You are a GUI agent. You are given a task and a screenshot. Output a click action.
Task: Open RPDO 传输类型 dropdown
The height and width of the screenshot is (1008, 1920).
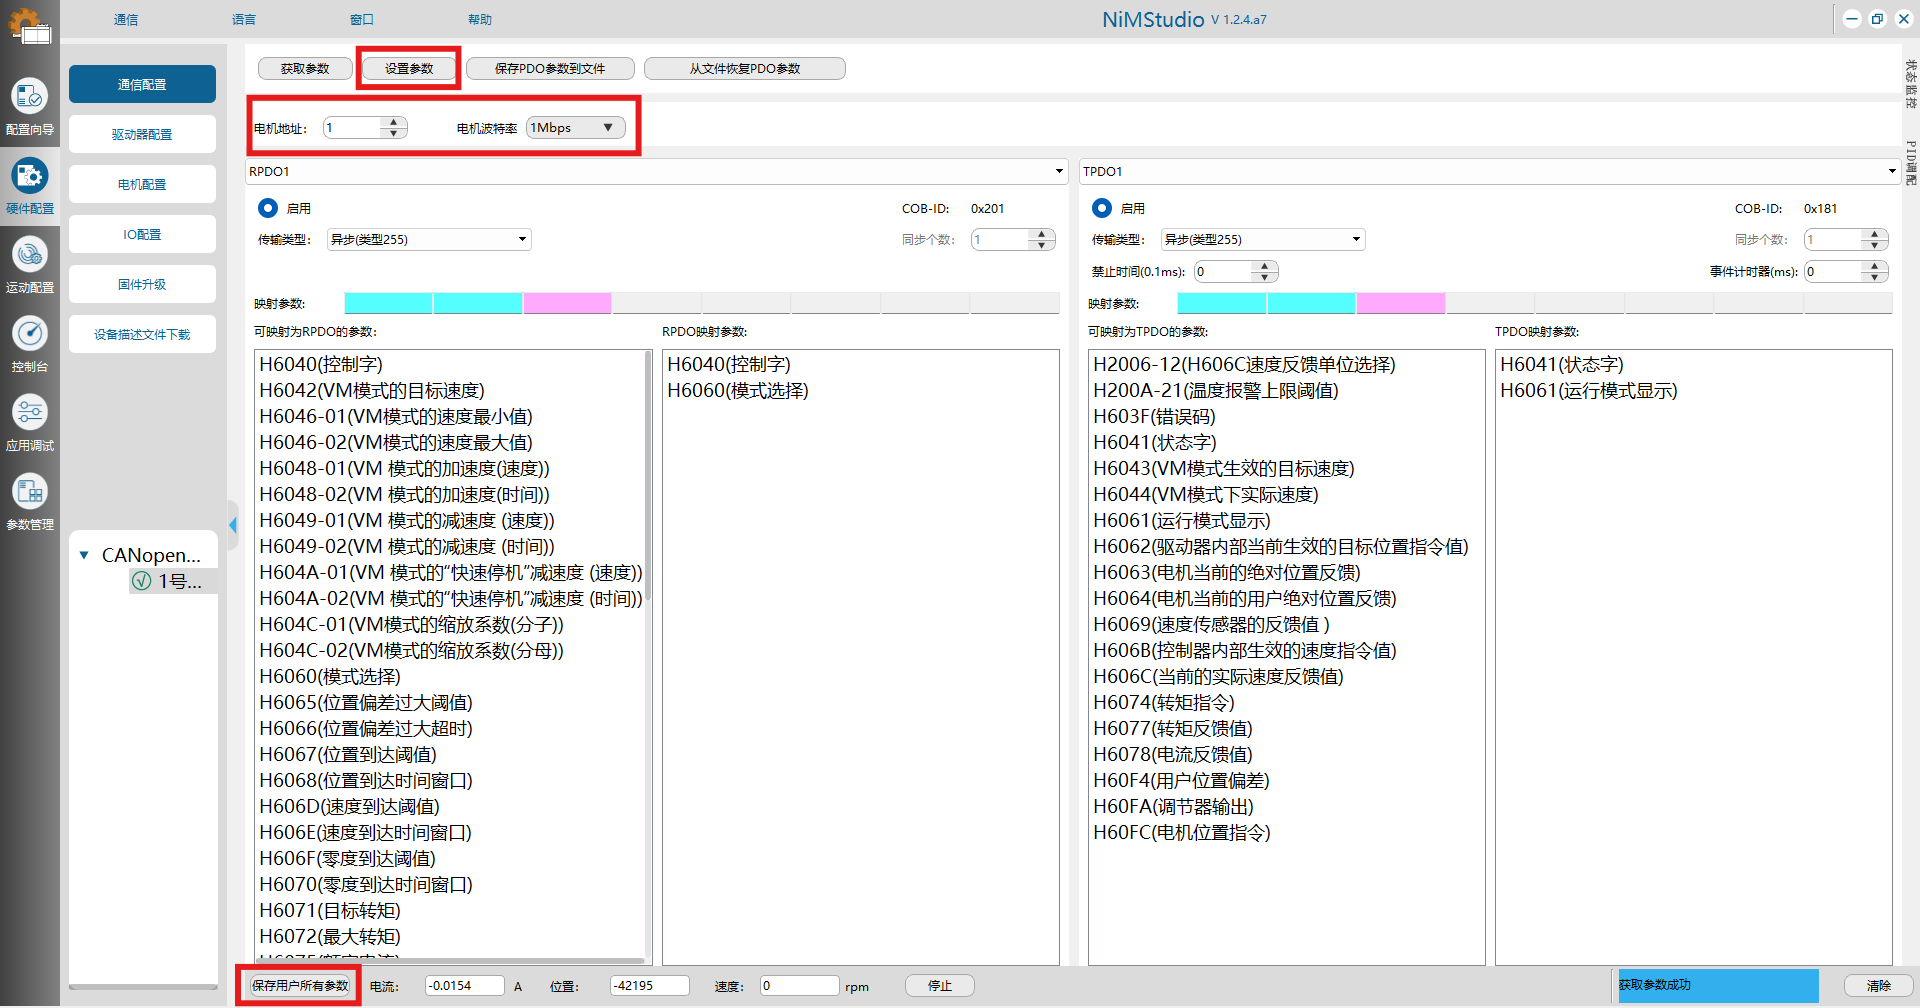[x=429, y=239]
